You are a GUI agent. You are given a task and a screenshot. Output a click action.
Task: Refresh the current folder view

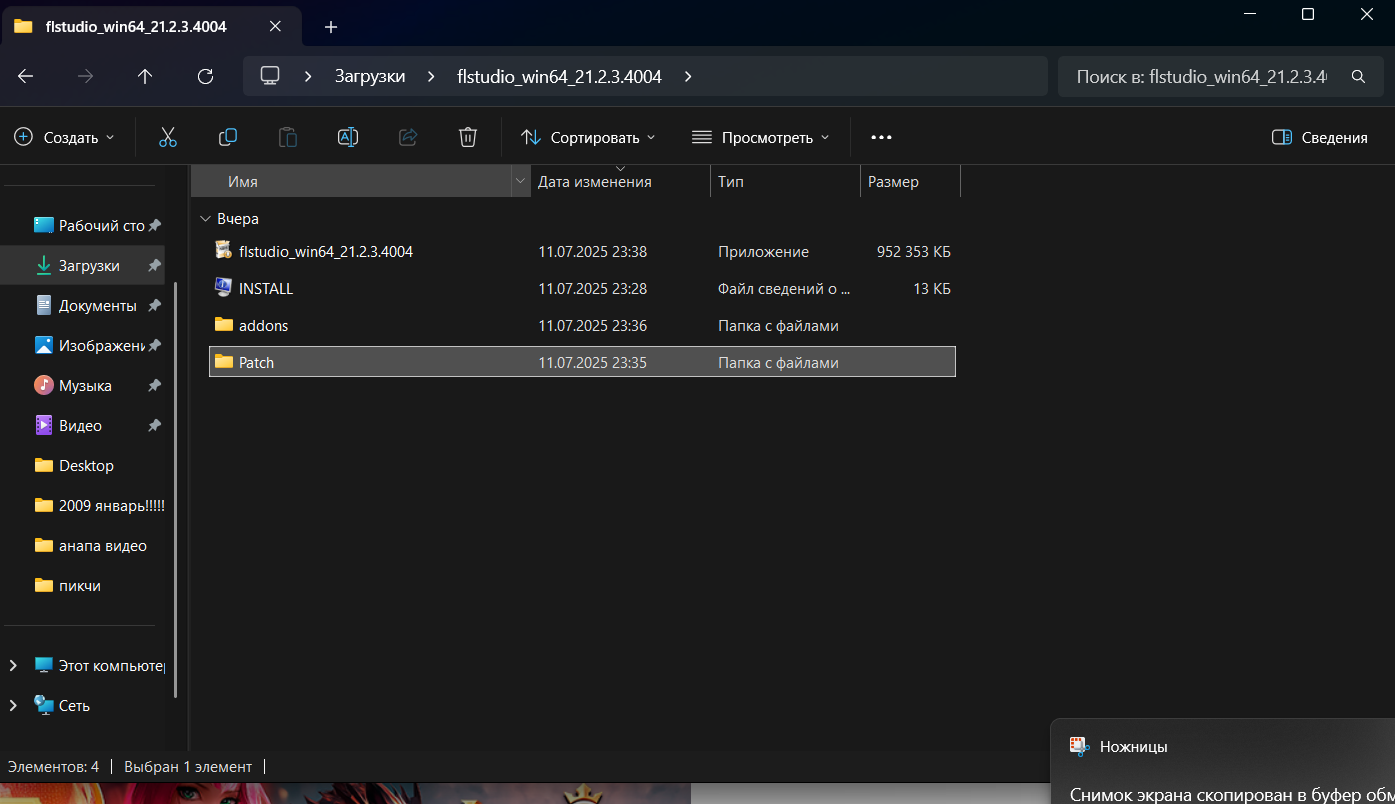click(206, 76)
